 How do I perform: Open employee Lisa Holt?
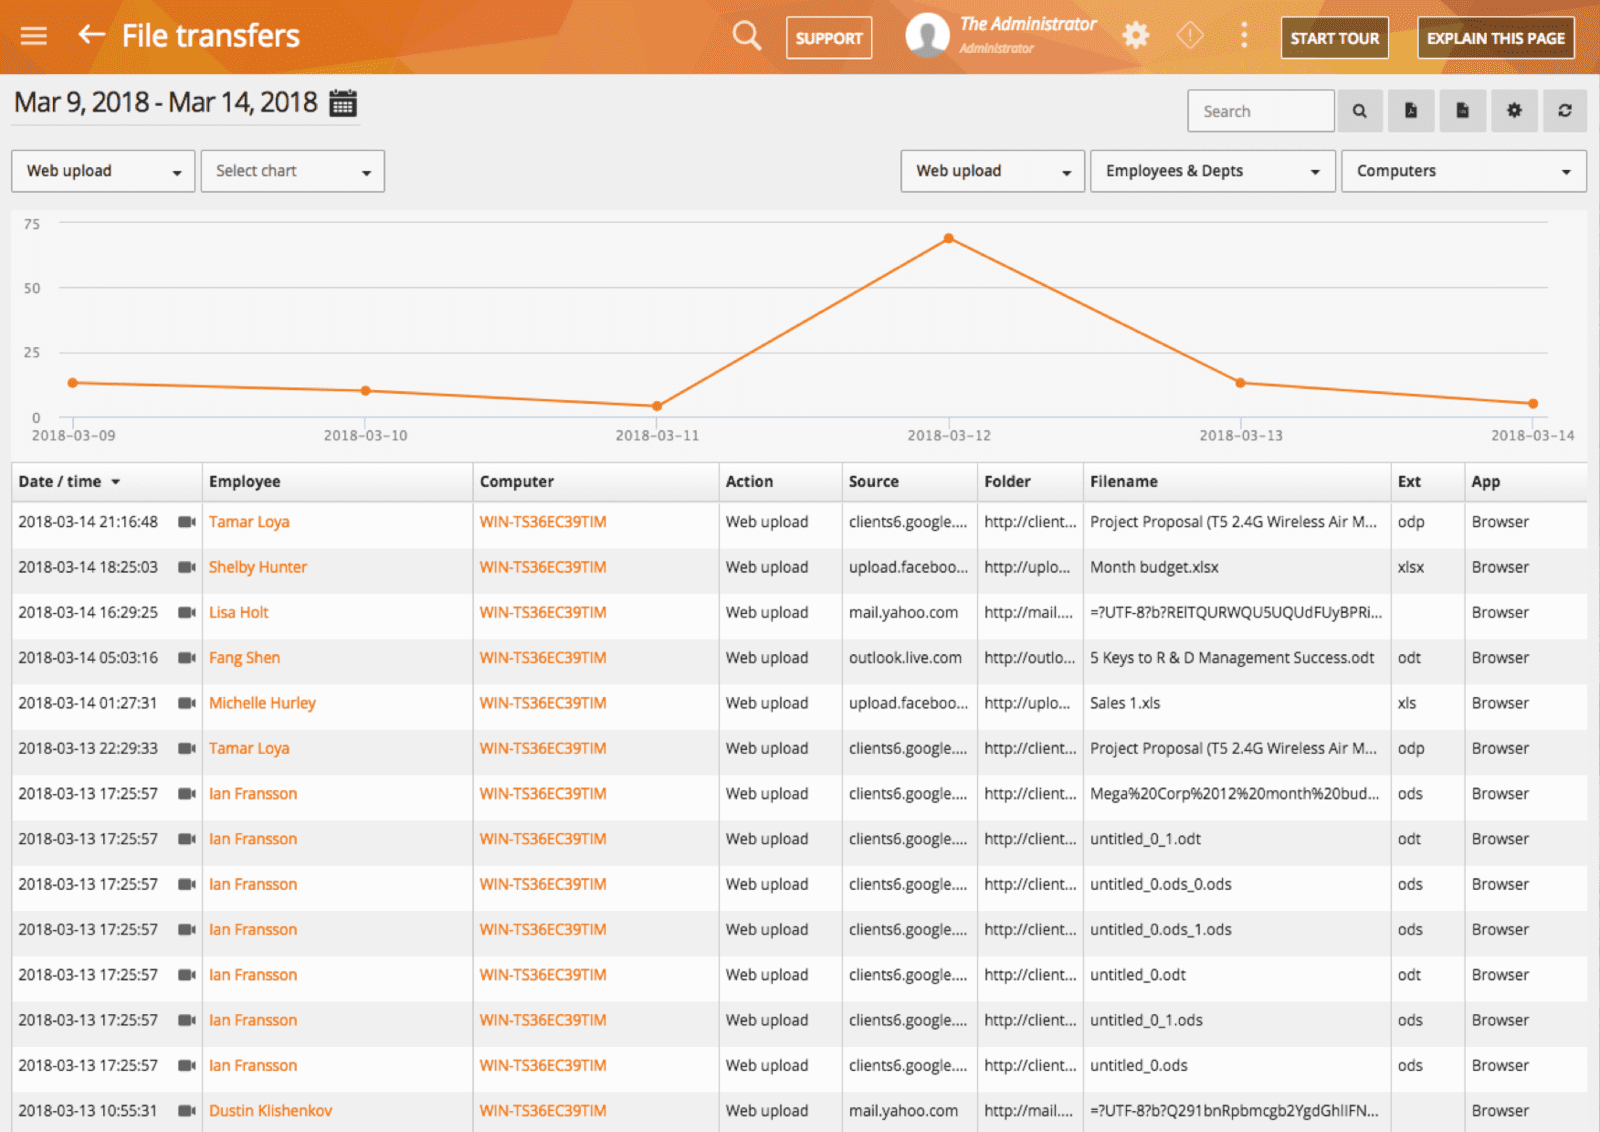(238, 612)
